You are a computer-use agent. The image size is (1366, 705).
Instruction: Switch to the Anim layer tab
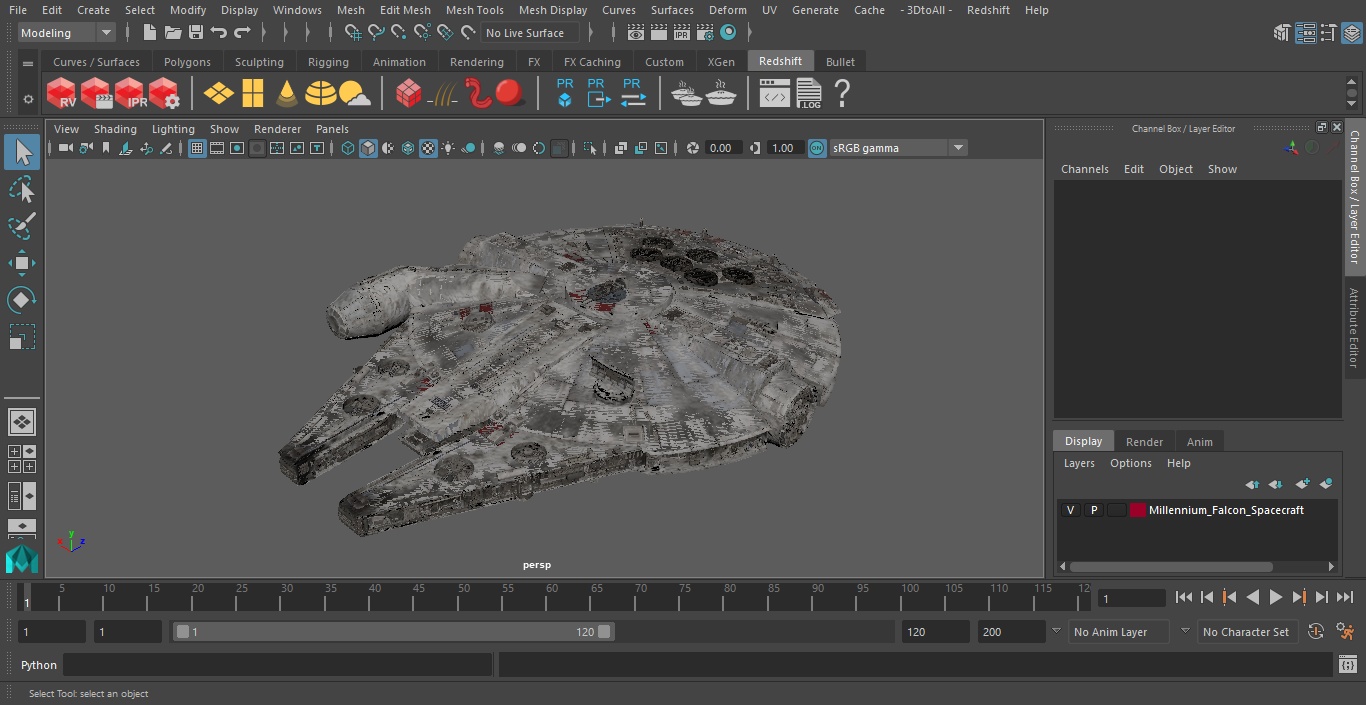pos(1199,442)
